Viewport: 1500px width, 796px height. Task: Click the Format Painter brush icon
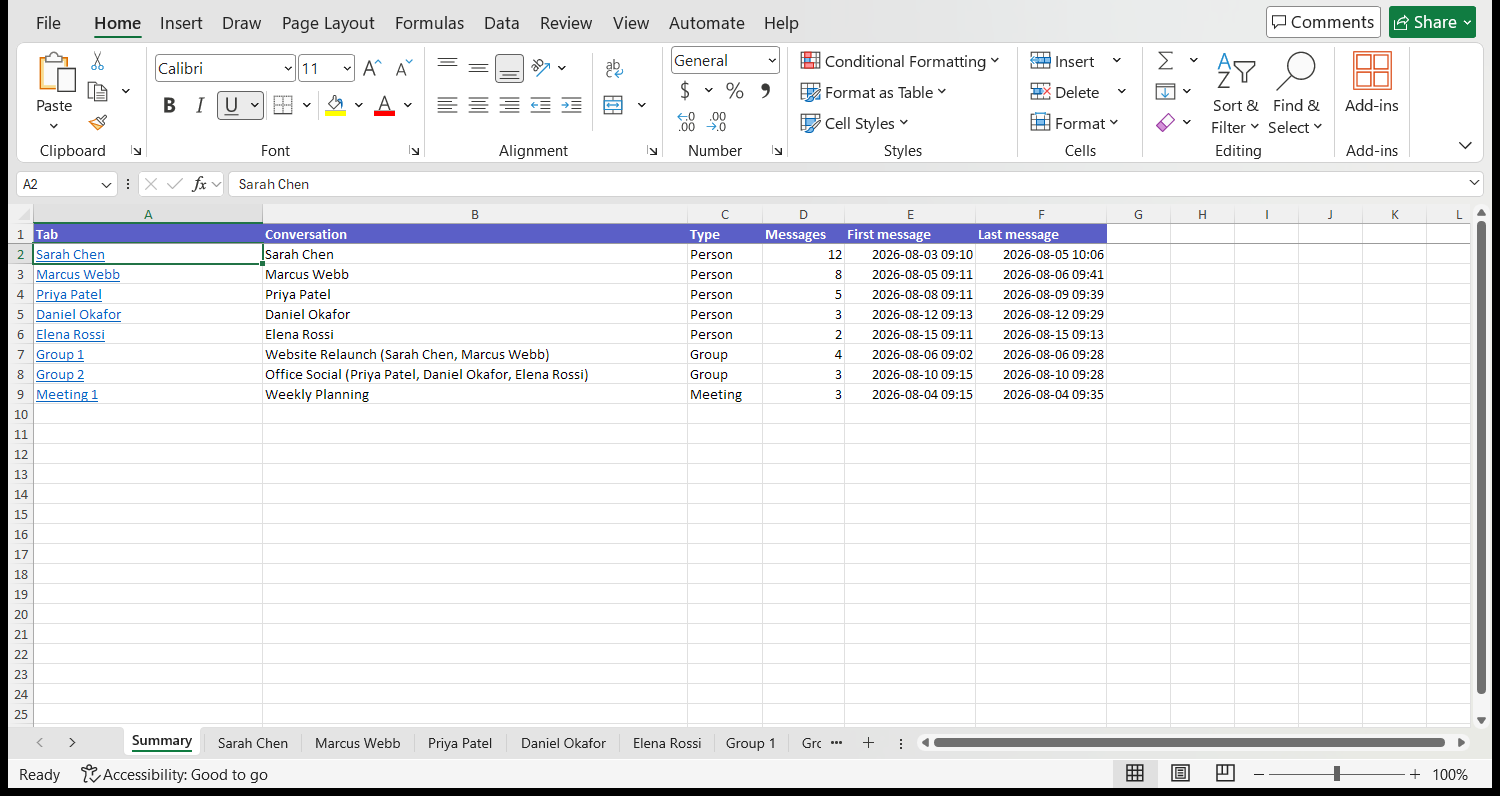pyautogui.click(x=98, y=123)
